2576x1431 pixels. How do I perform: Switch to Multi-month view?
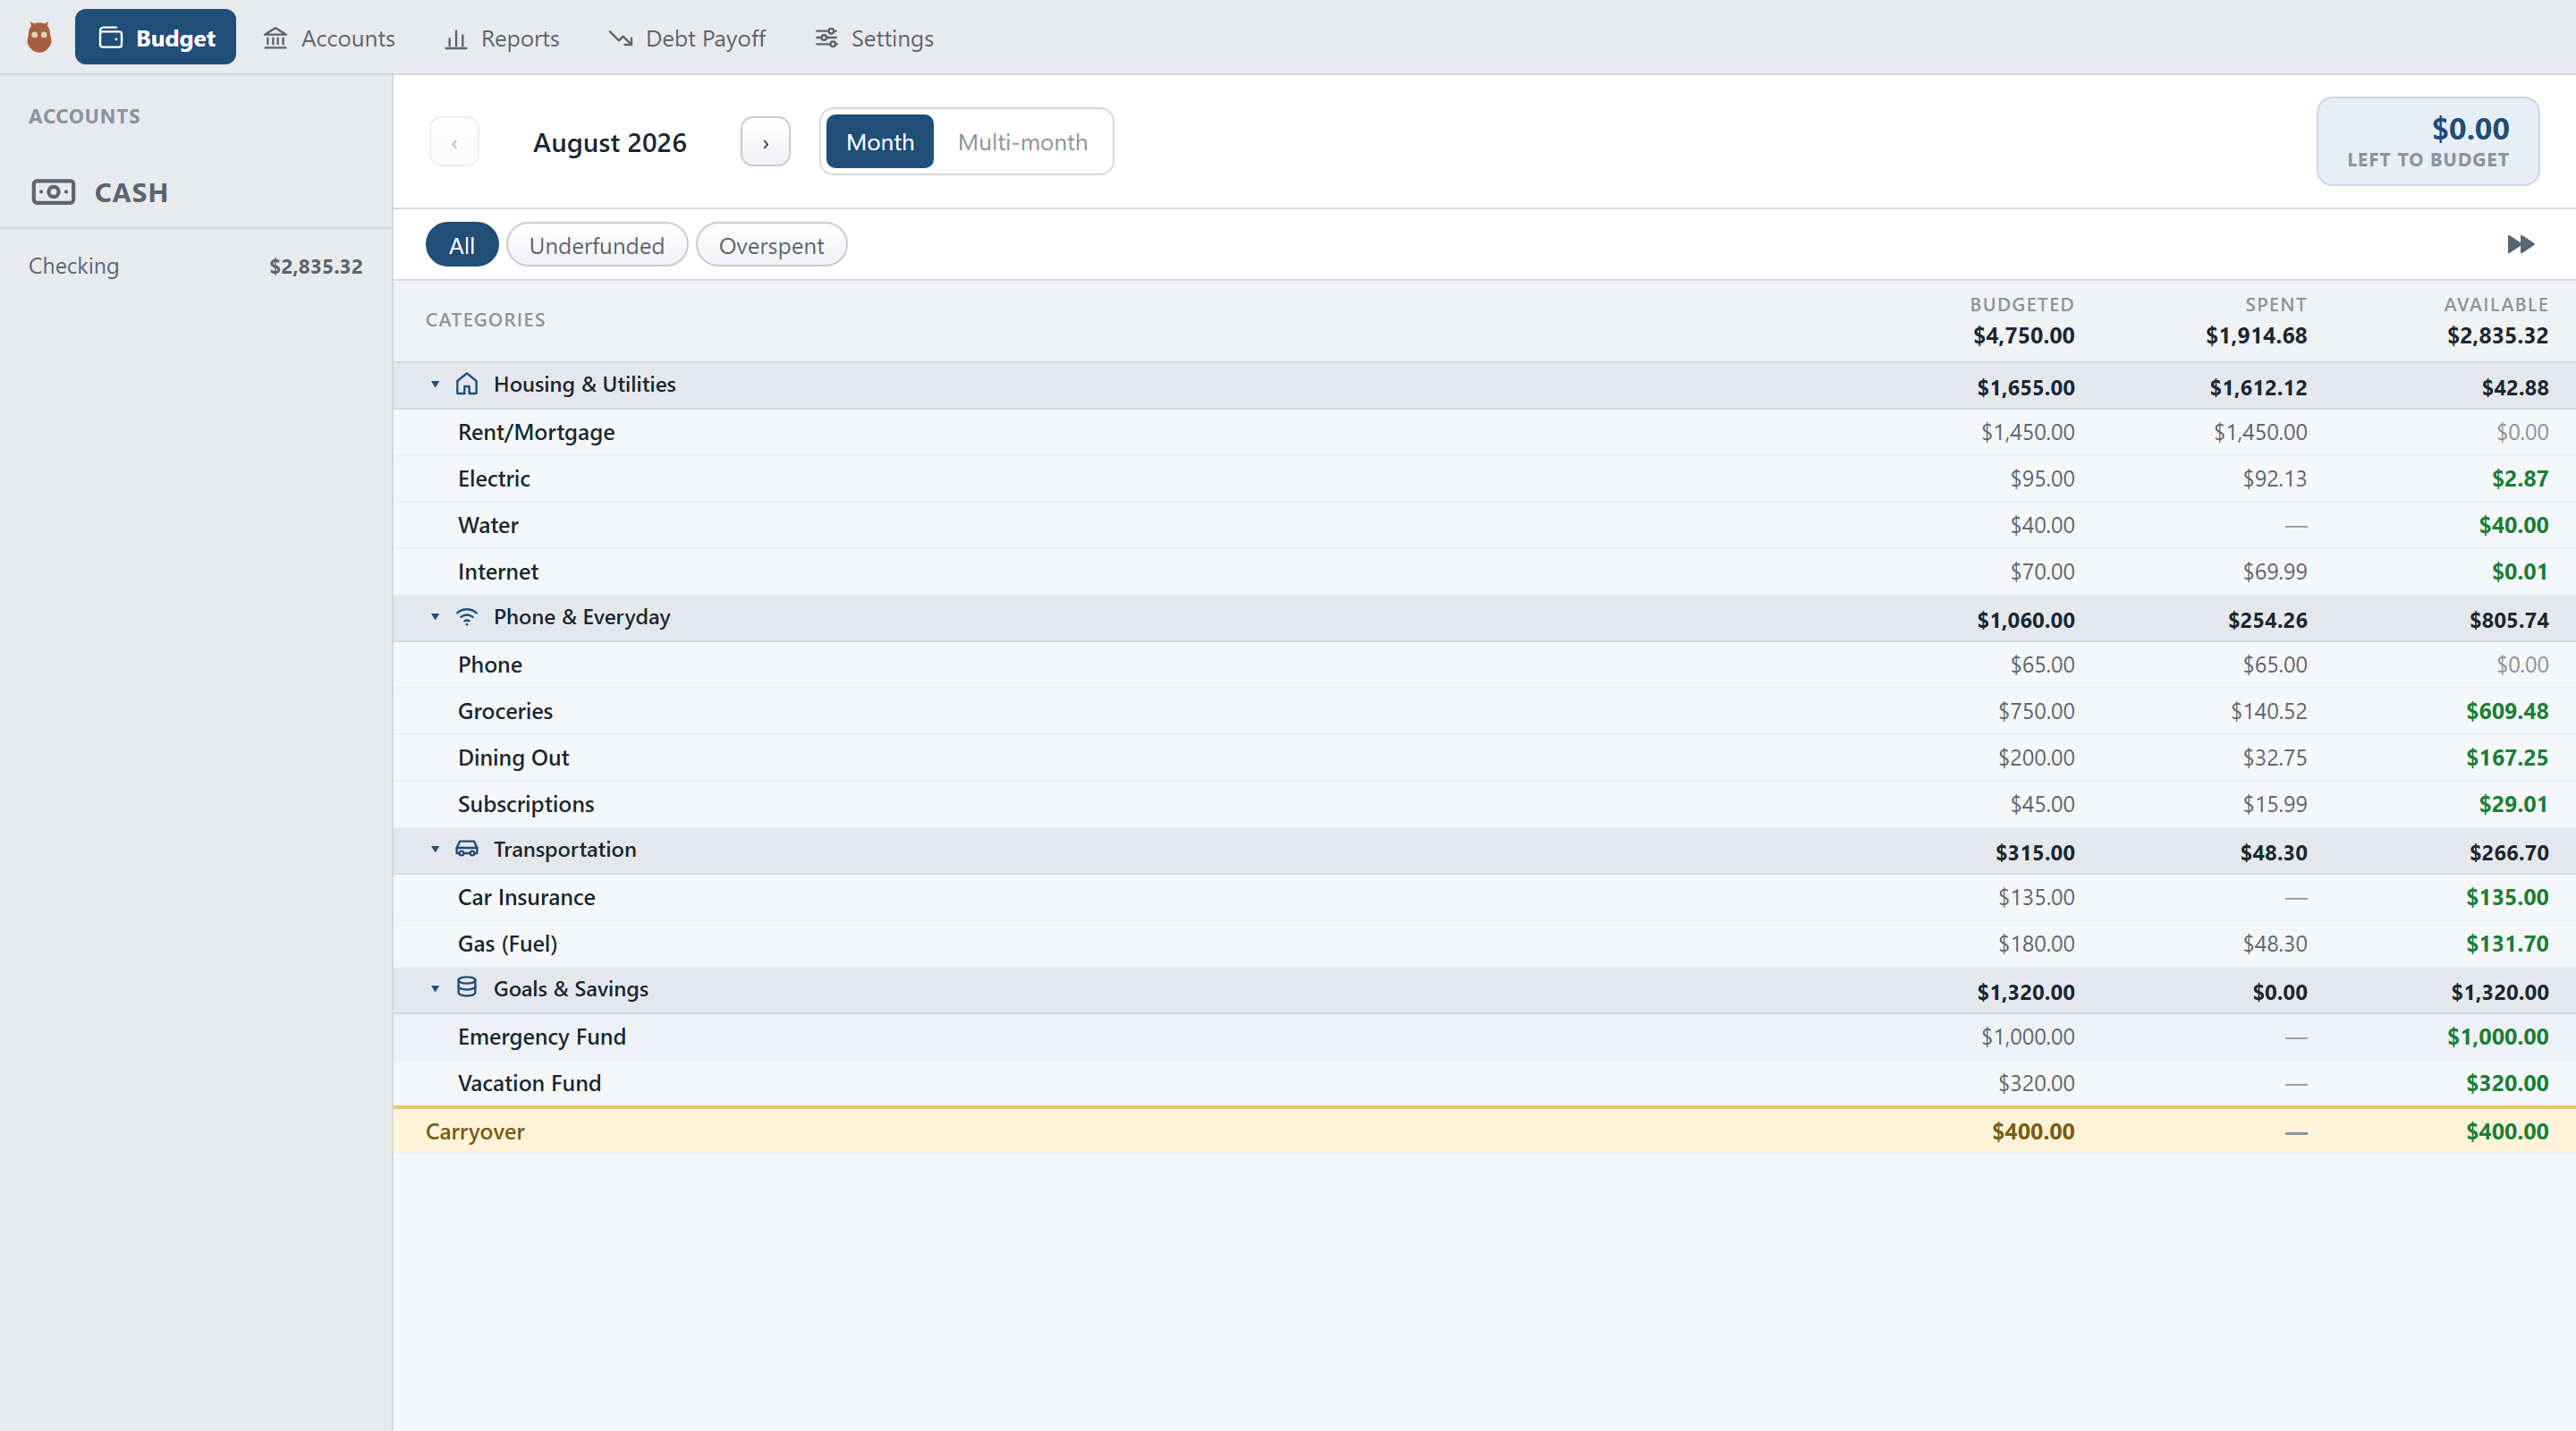pyautogui.click(x=1022, y=142)
